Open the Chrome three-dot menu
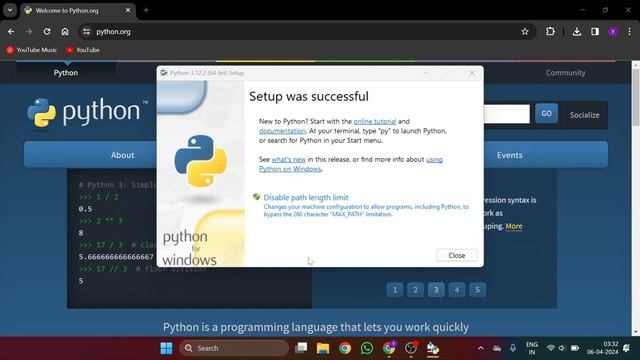 629,31
